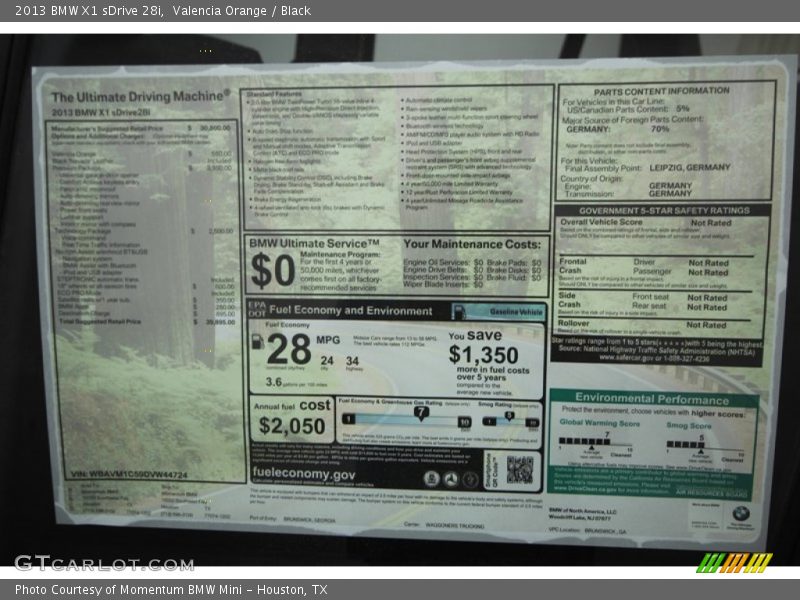Click the '5' marker on Smog Rating scale
800x600 pixels.
(509, 416)
